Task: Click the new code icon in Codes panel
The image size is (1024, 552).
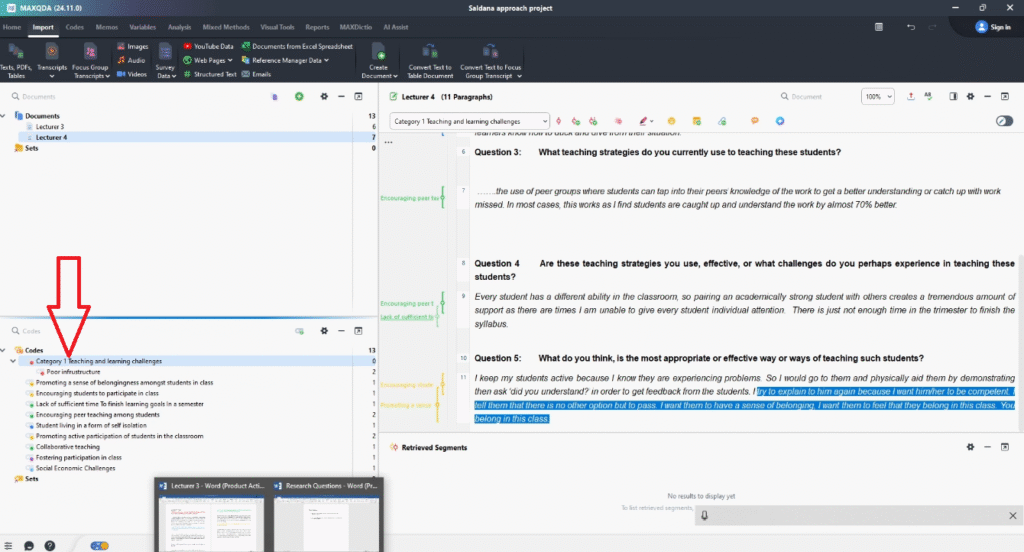Action: coord(299,330)
